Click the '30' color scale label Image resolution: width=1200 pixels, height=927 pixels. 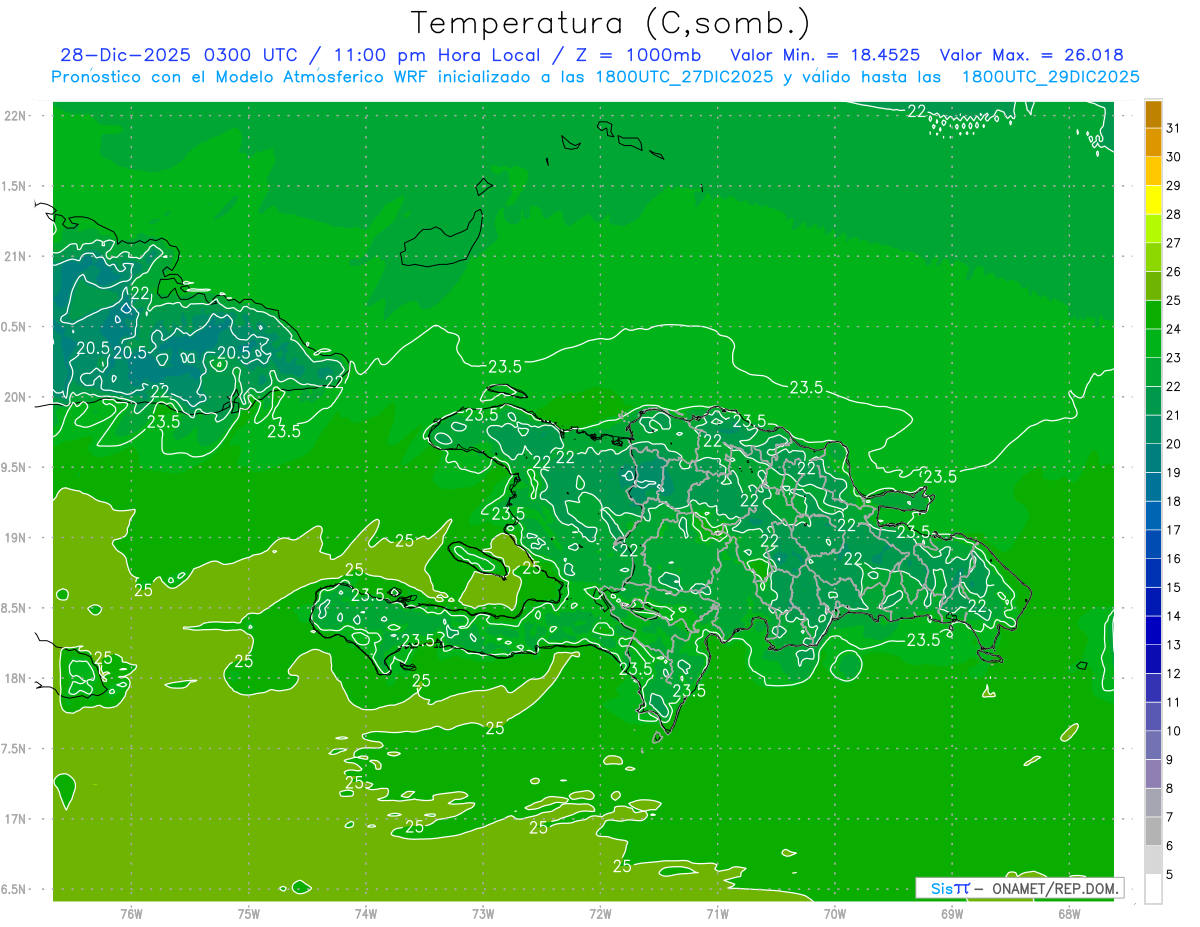tap(1173, 157)
